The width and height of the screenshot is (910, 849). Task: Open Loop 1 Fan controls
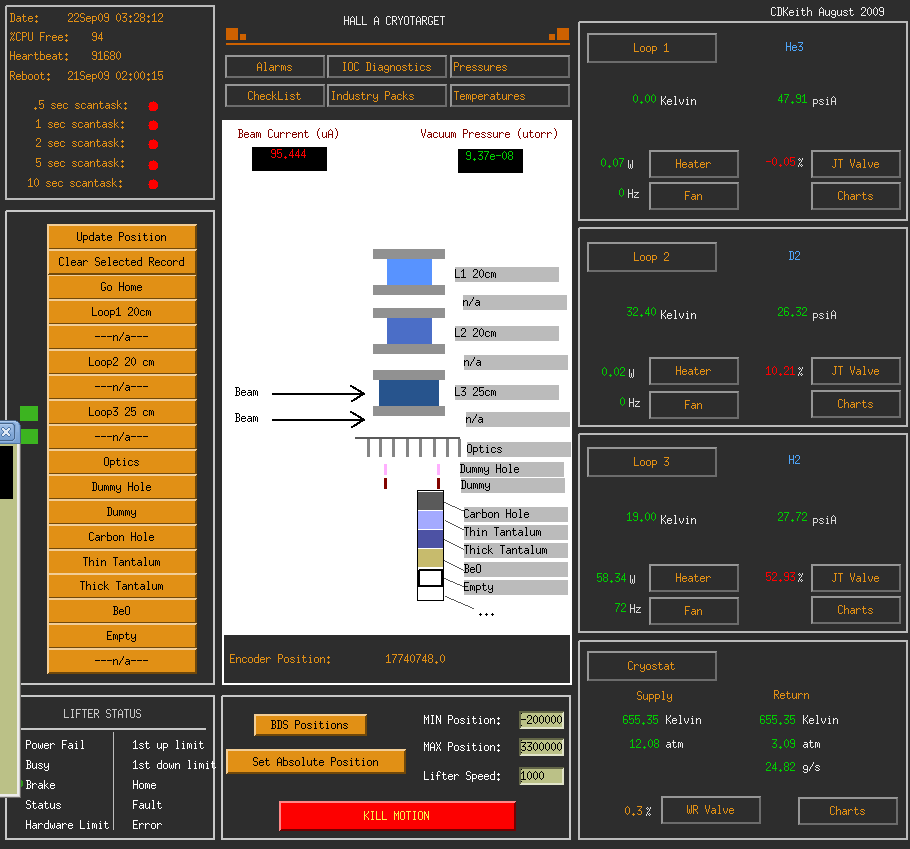click(694, 196)
